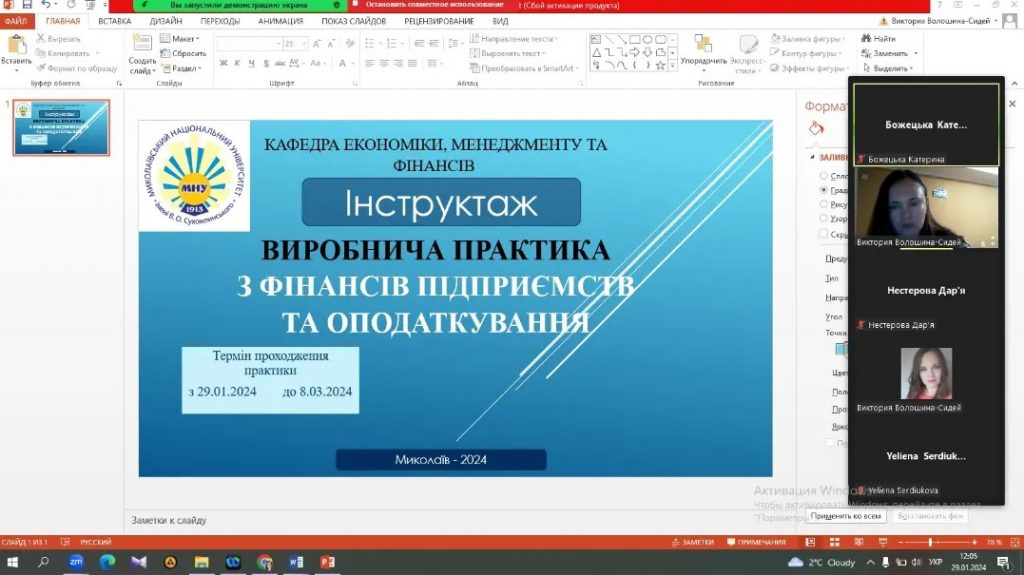The width and height of the screenshot is (1024, 575).
Task: Check the hide background graphics checkbox
Action: (x=823, y=234)
